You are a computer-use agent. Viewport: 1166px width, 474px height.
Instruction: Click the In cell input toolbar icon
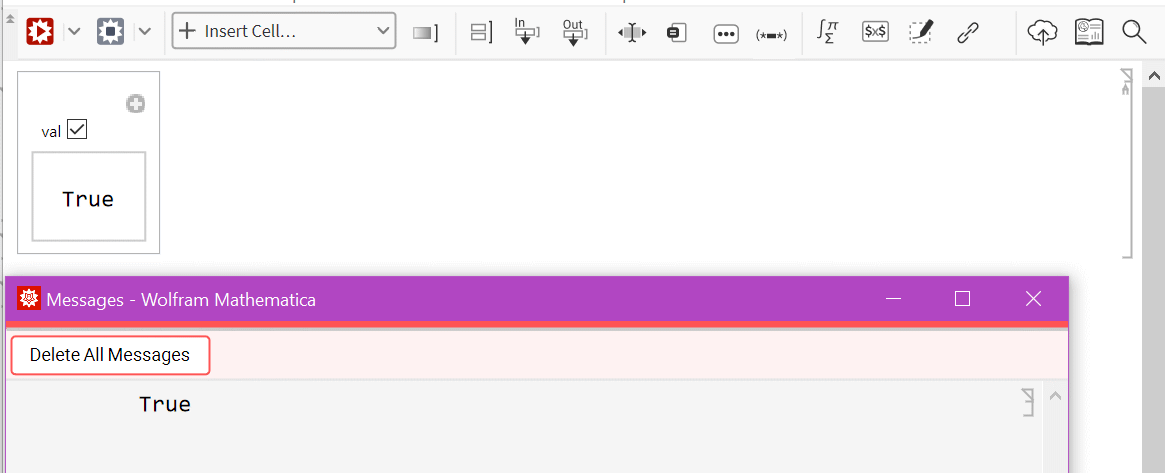526,31
